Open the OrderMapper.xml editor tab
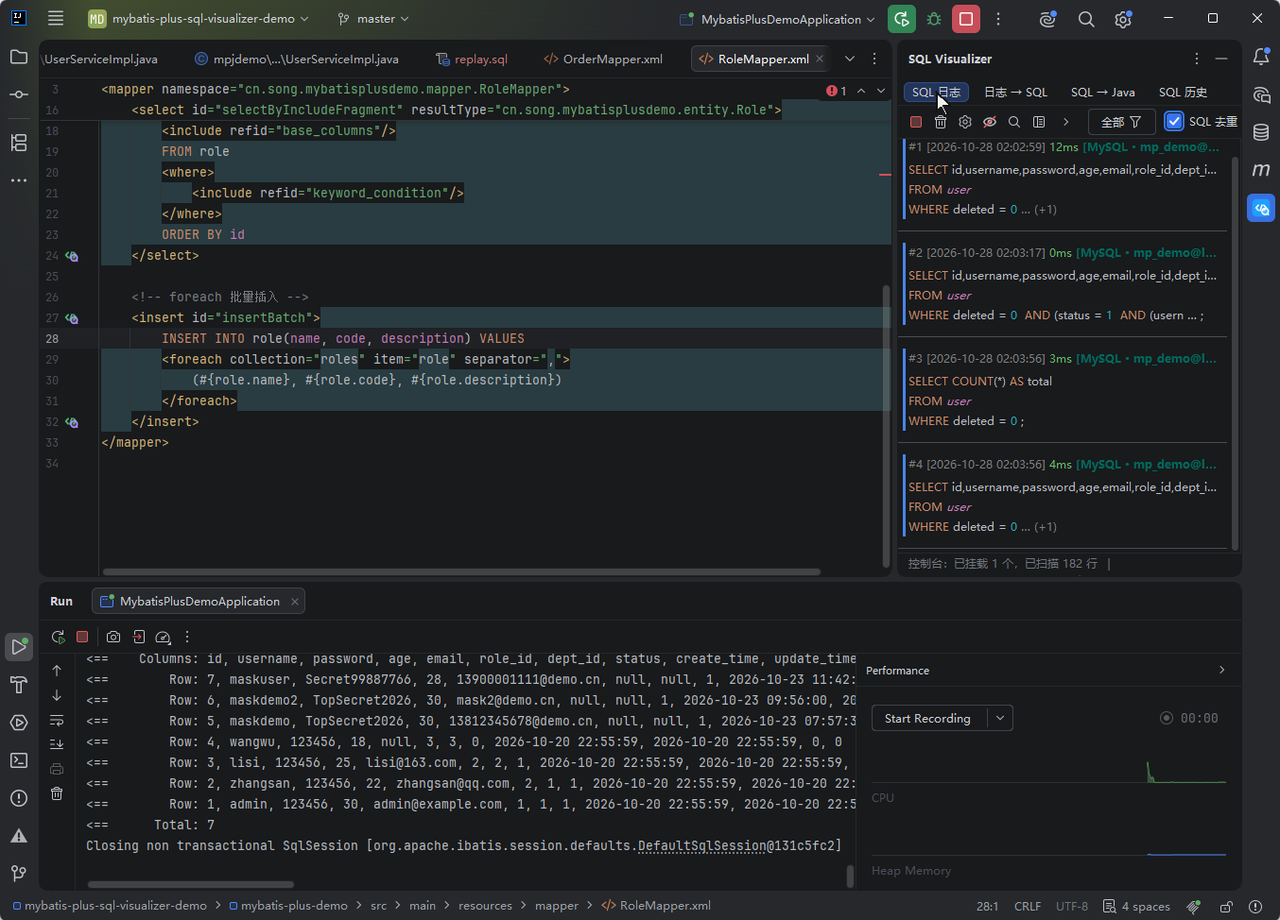 point(603,59)
